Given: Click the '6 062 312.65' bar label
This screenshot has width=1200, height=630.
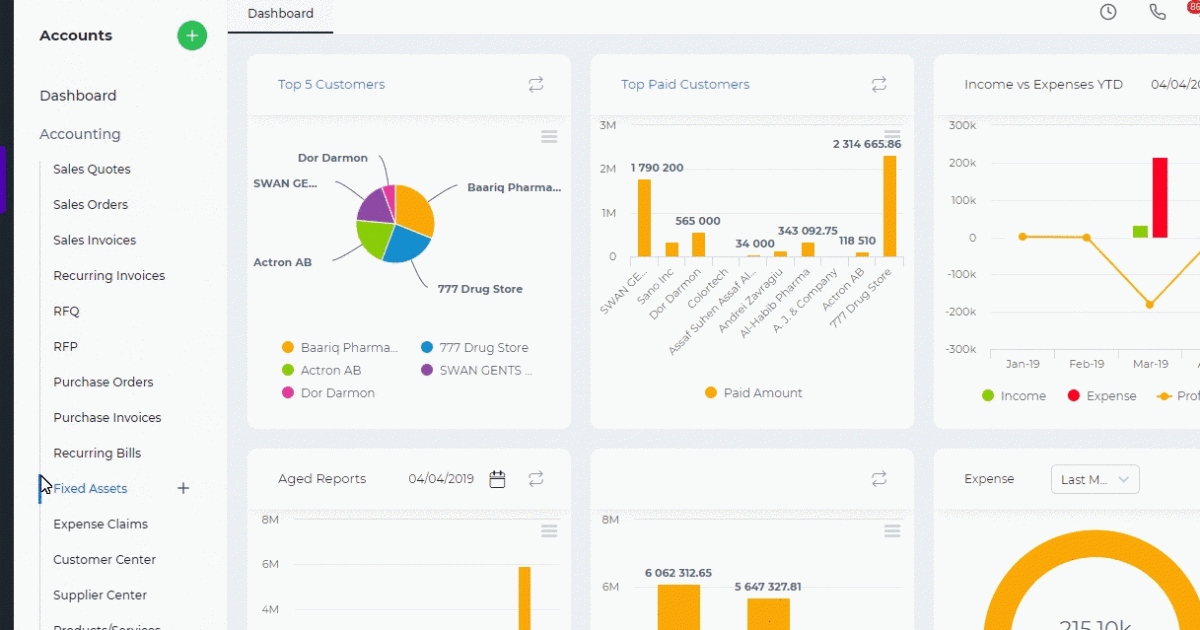Looking at the screenshot, I should point(678,573).
